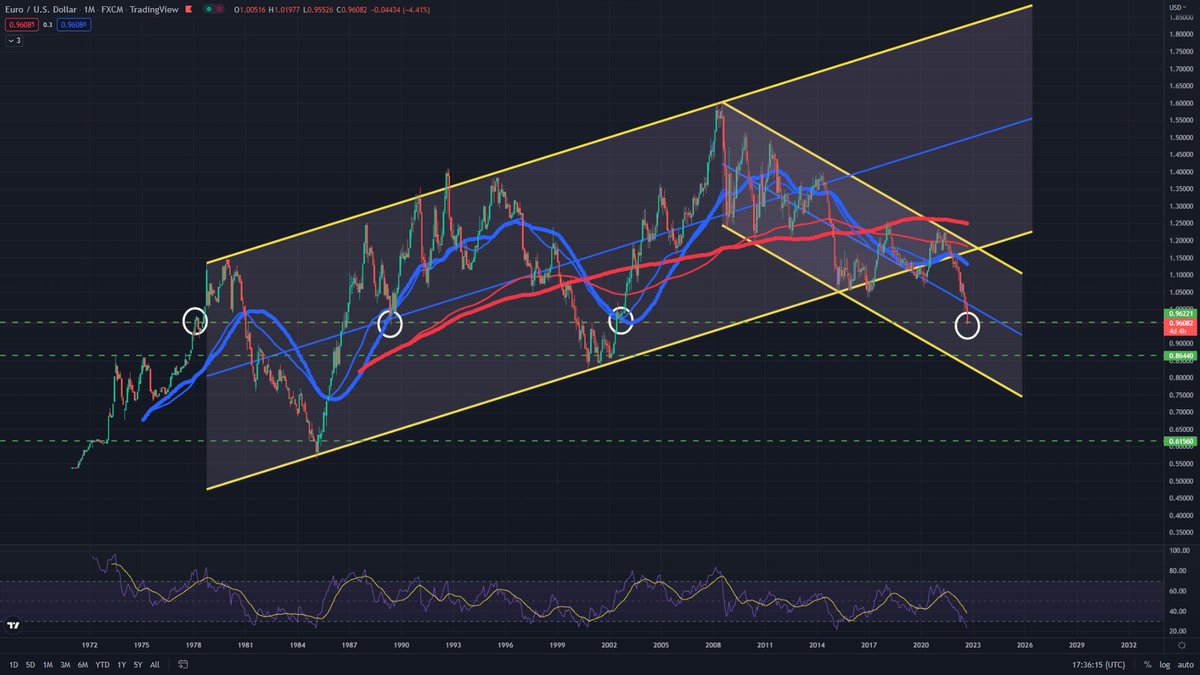Click the flag icon beside the EUR/USD symbol

pos(188,10)
